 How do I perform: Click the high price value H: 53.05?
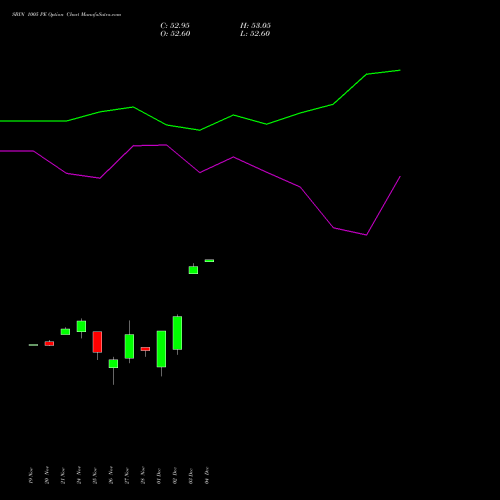click(x=255, y=26)
